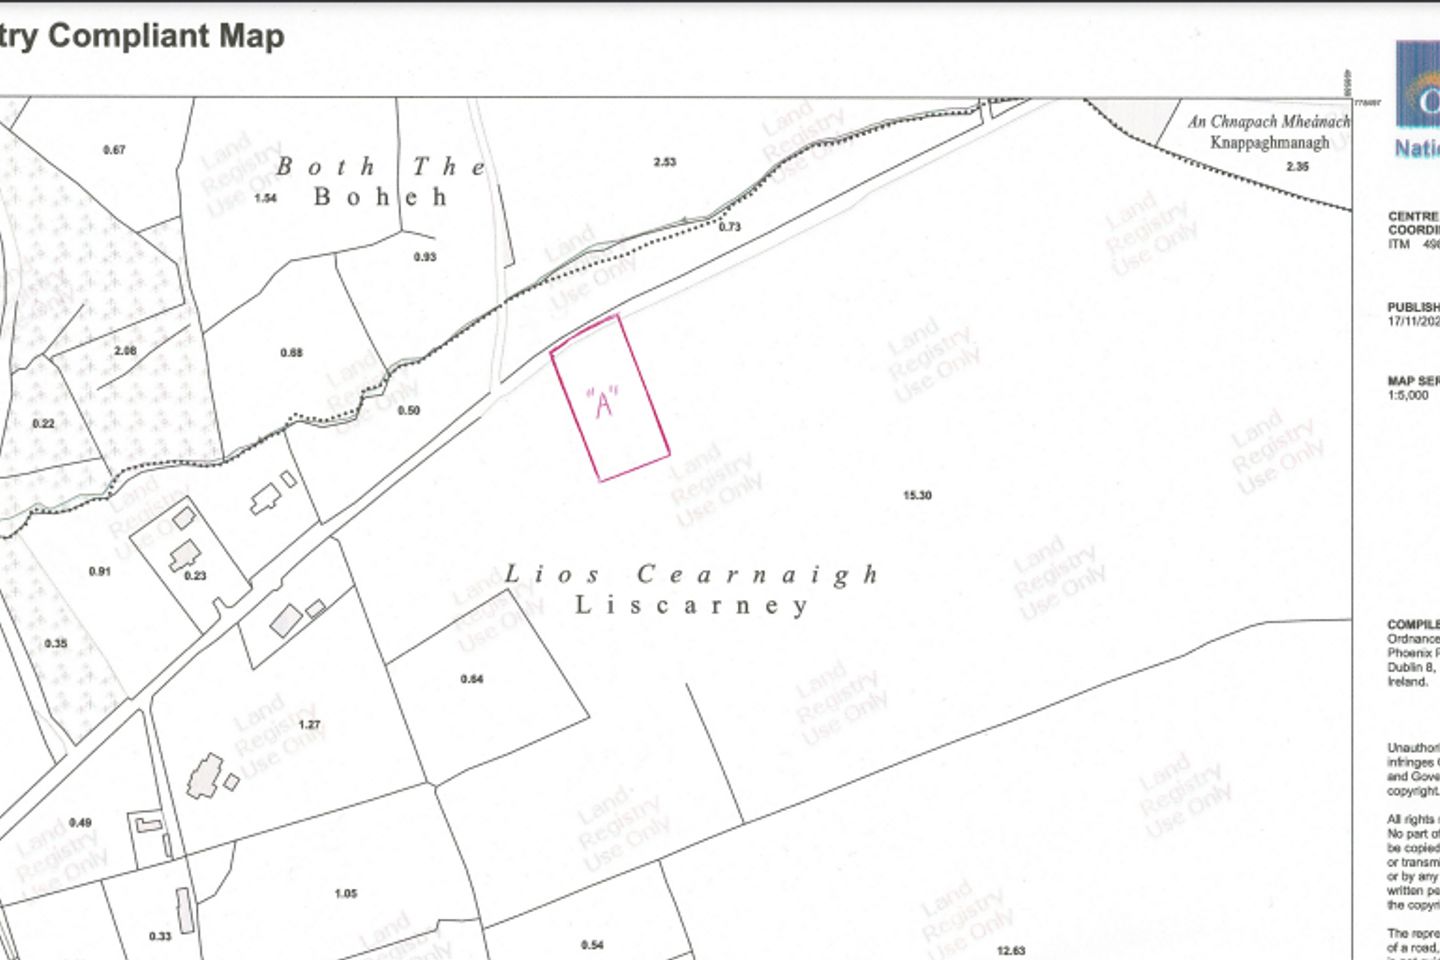
Task: Click the parcel numbered 0.67
Action: pyautogui.click(x=114, y=150)
